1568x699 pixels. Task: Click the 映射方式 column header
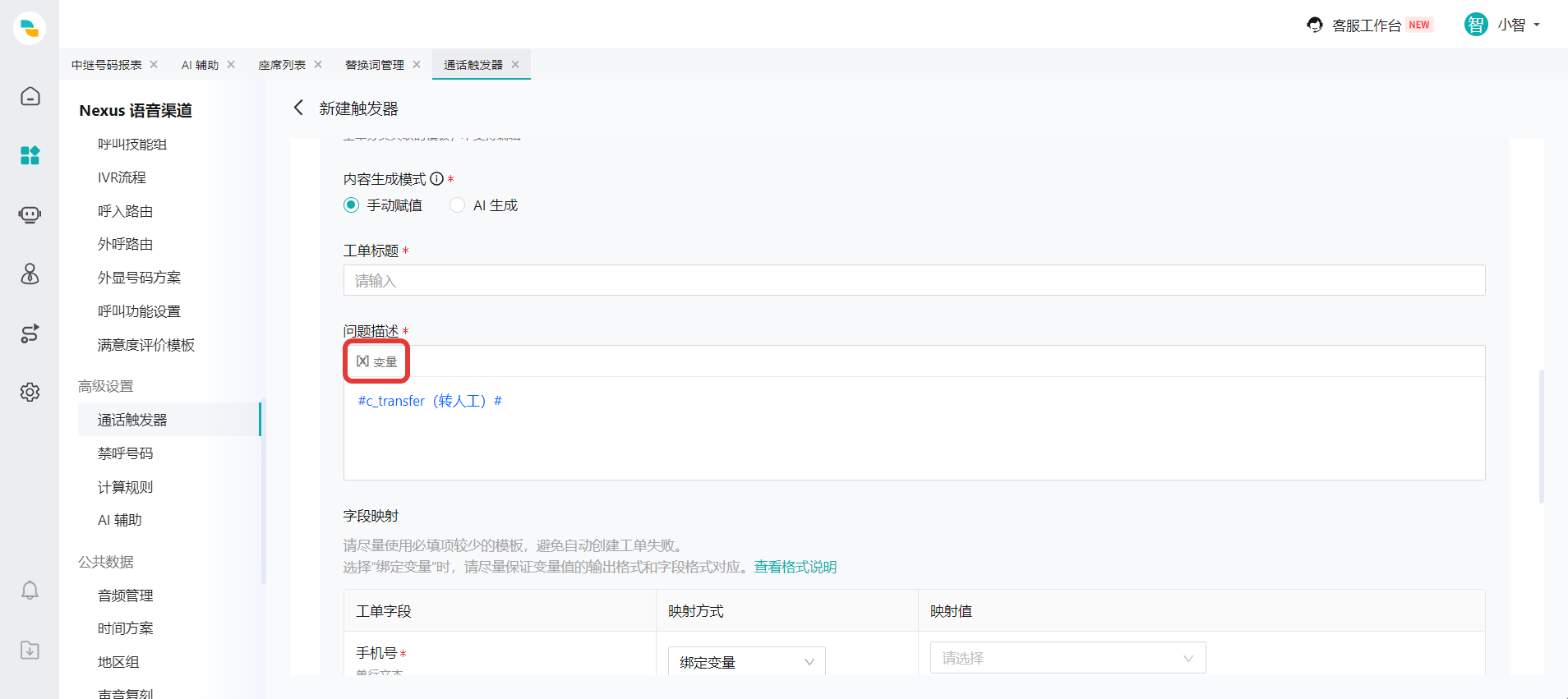[x=696, y=610]
